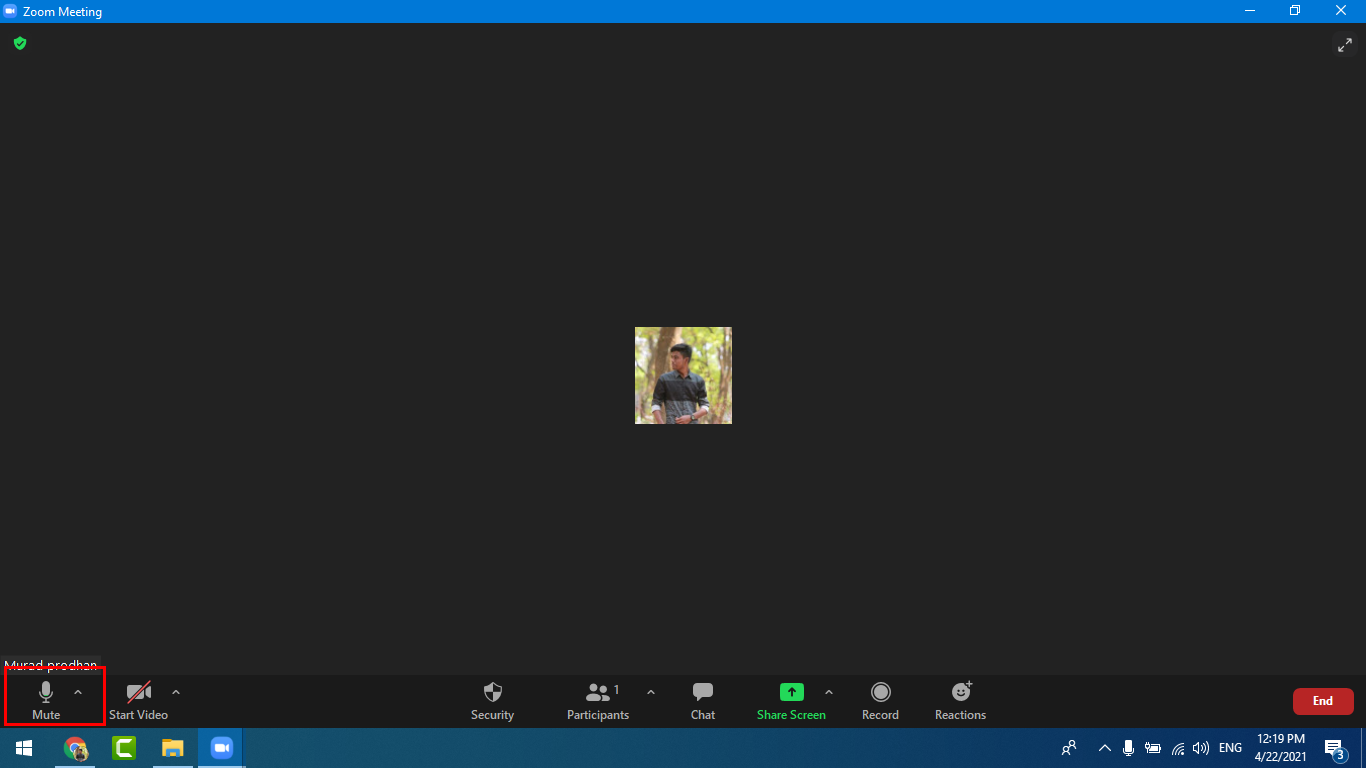Viewport: 1366px width, 768px height.
Task: Open File Explorer from the taskbar
Action: (x=173, y=748)
